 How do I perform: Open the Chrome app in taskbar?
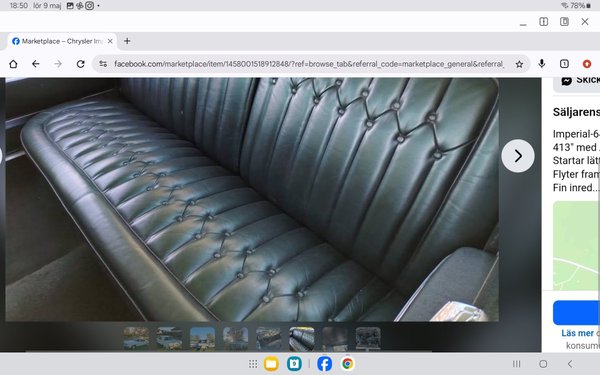point(347,364)
